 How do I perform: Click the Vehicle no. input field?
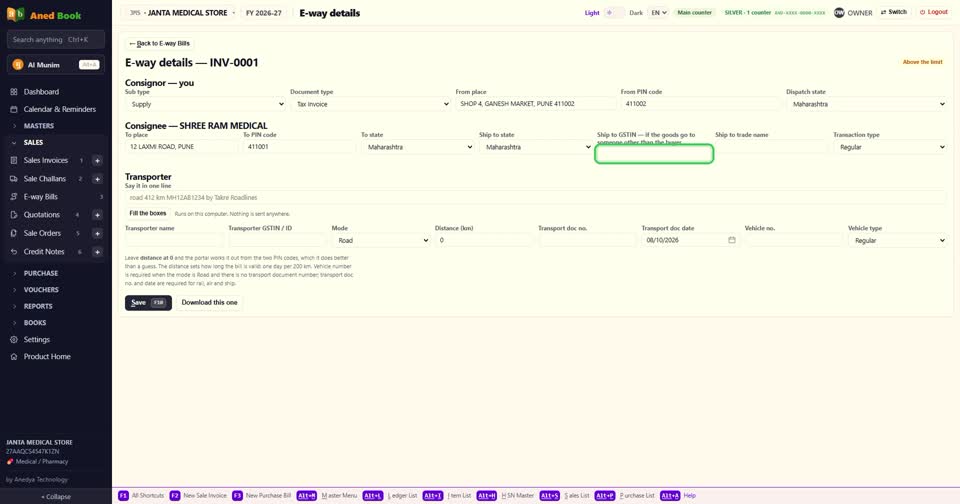[794, 241]
